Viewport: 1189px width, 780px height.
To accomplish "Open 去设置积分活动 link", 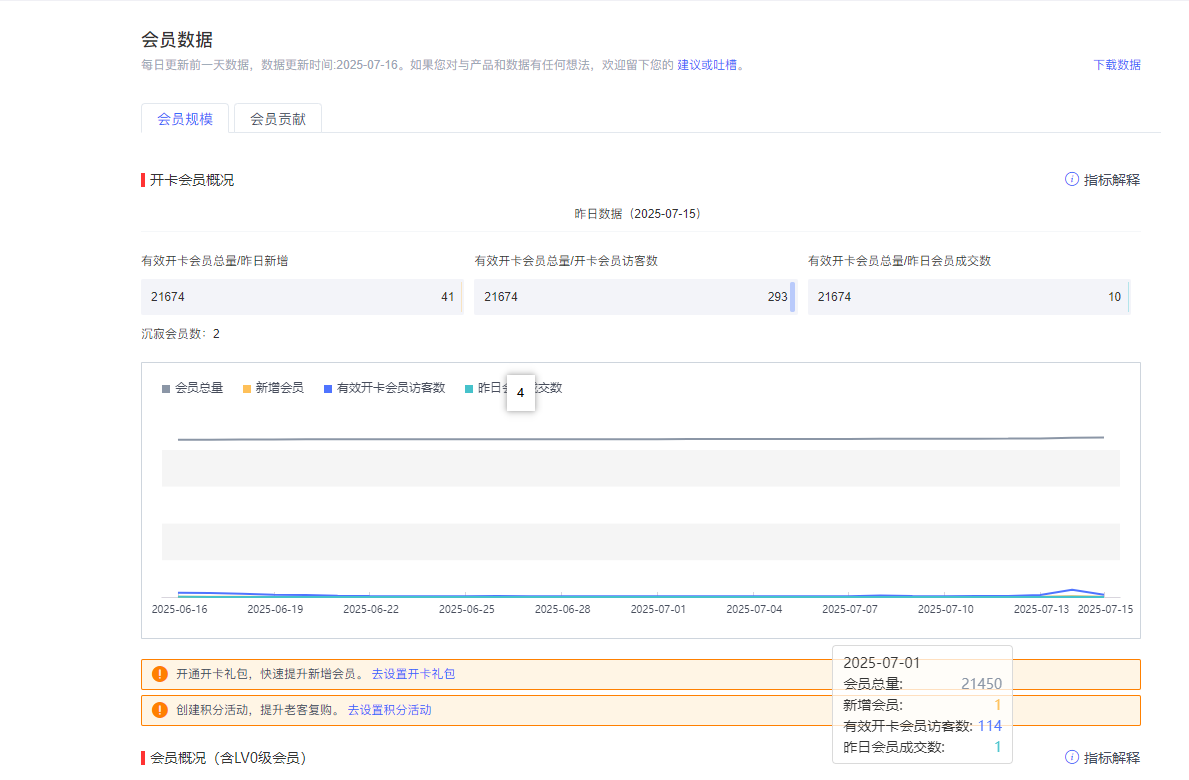I will 389,710.
